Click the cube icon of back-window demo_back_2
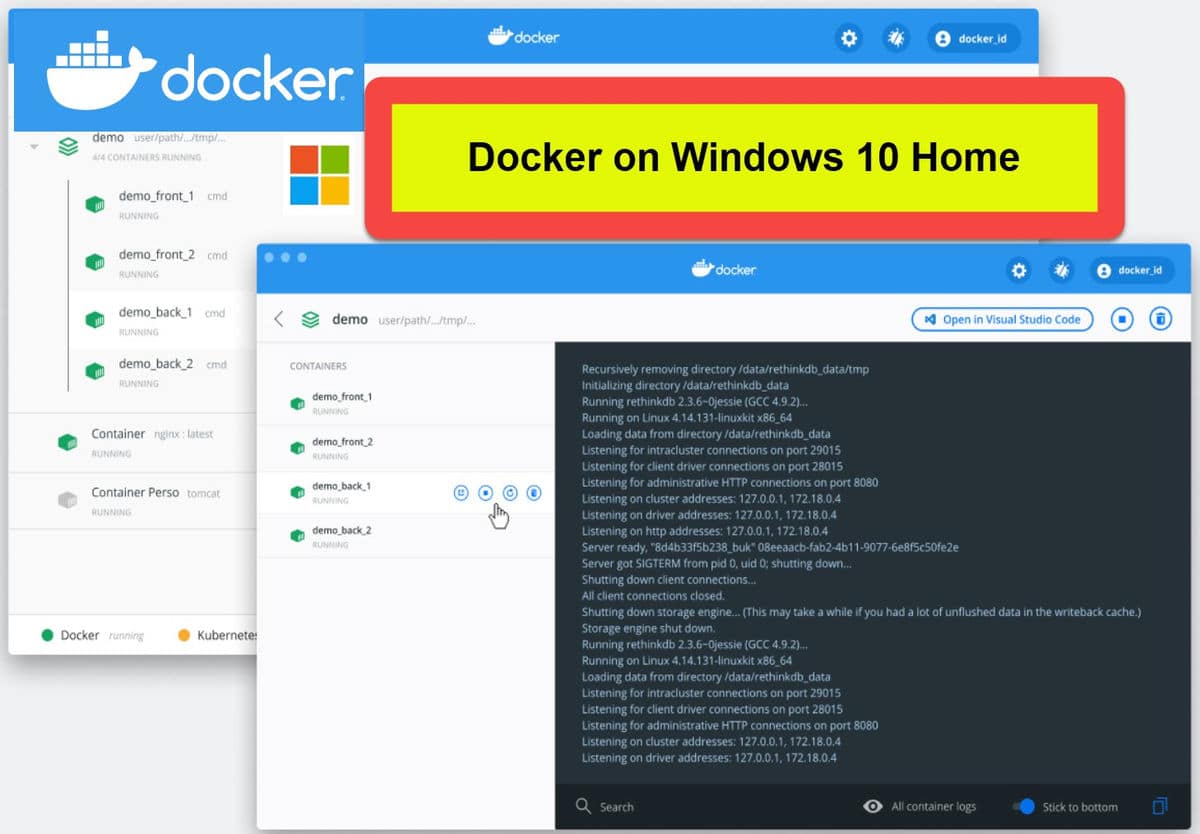Screen dimensions: 1200x834 pos(95,371)
